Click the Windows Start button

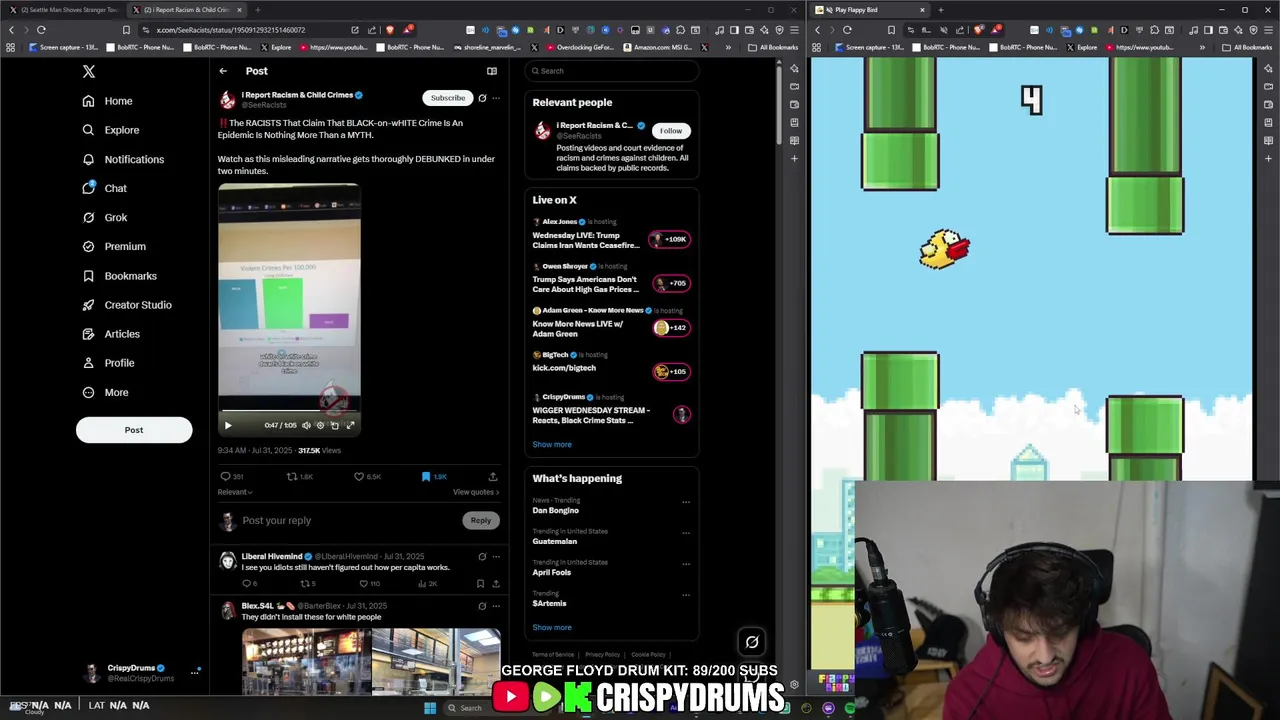430,708
